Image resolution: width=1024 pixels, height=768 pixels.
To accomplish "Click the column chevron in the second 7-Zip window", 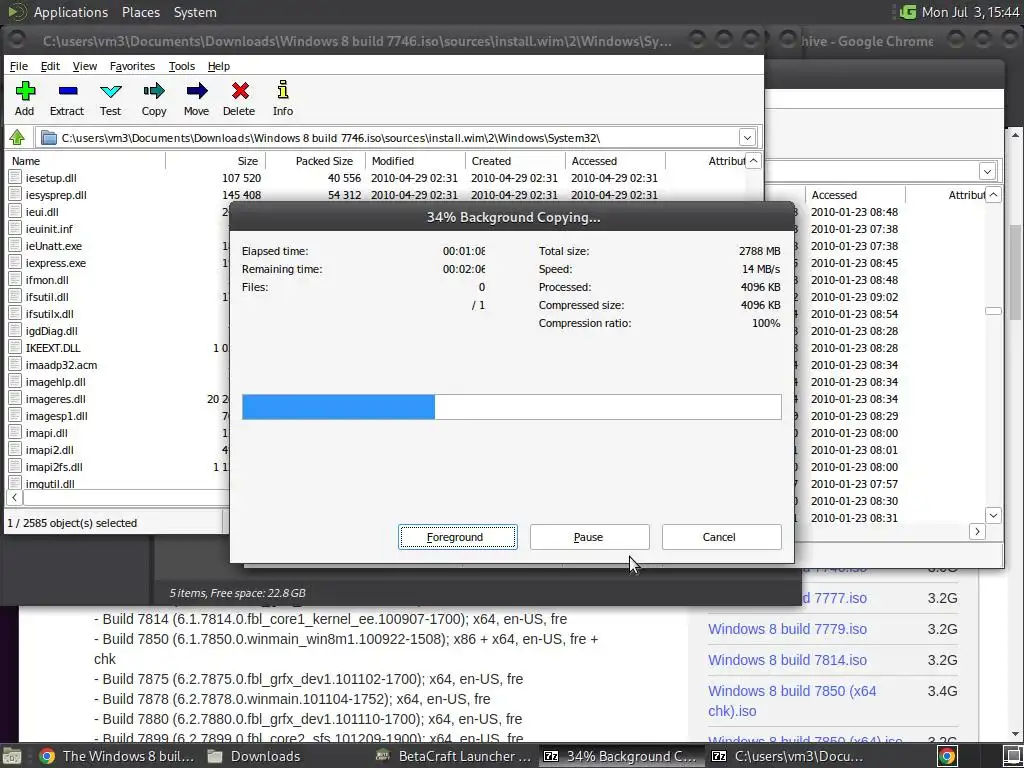I will click(x=993, y=195).
